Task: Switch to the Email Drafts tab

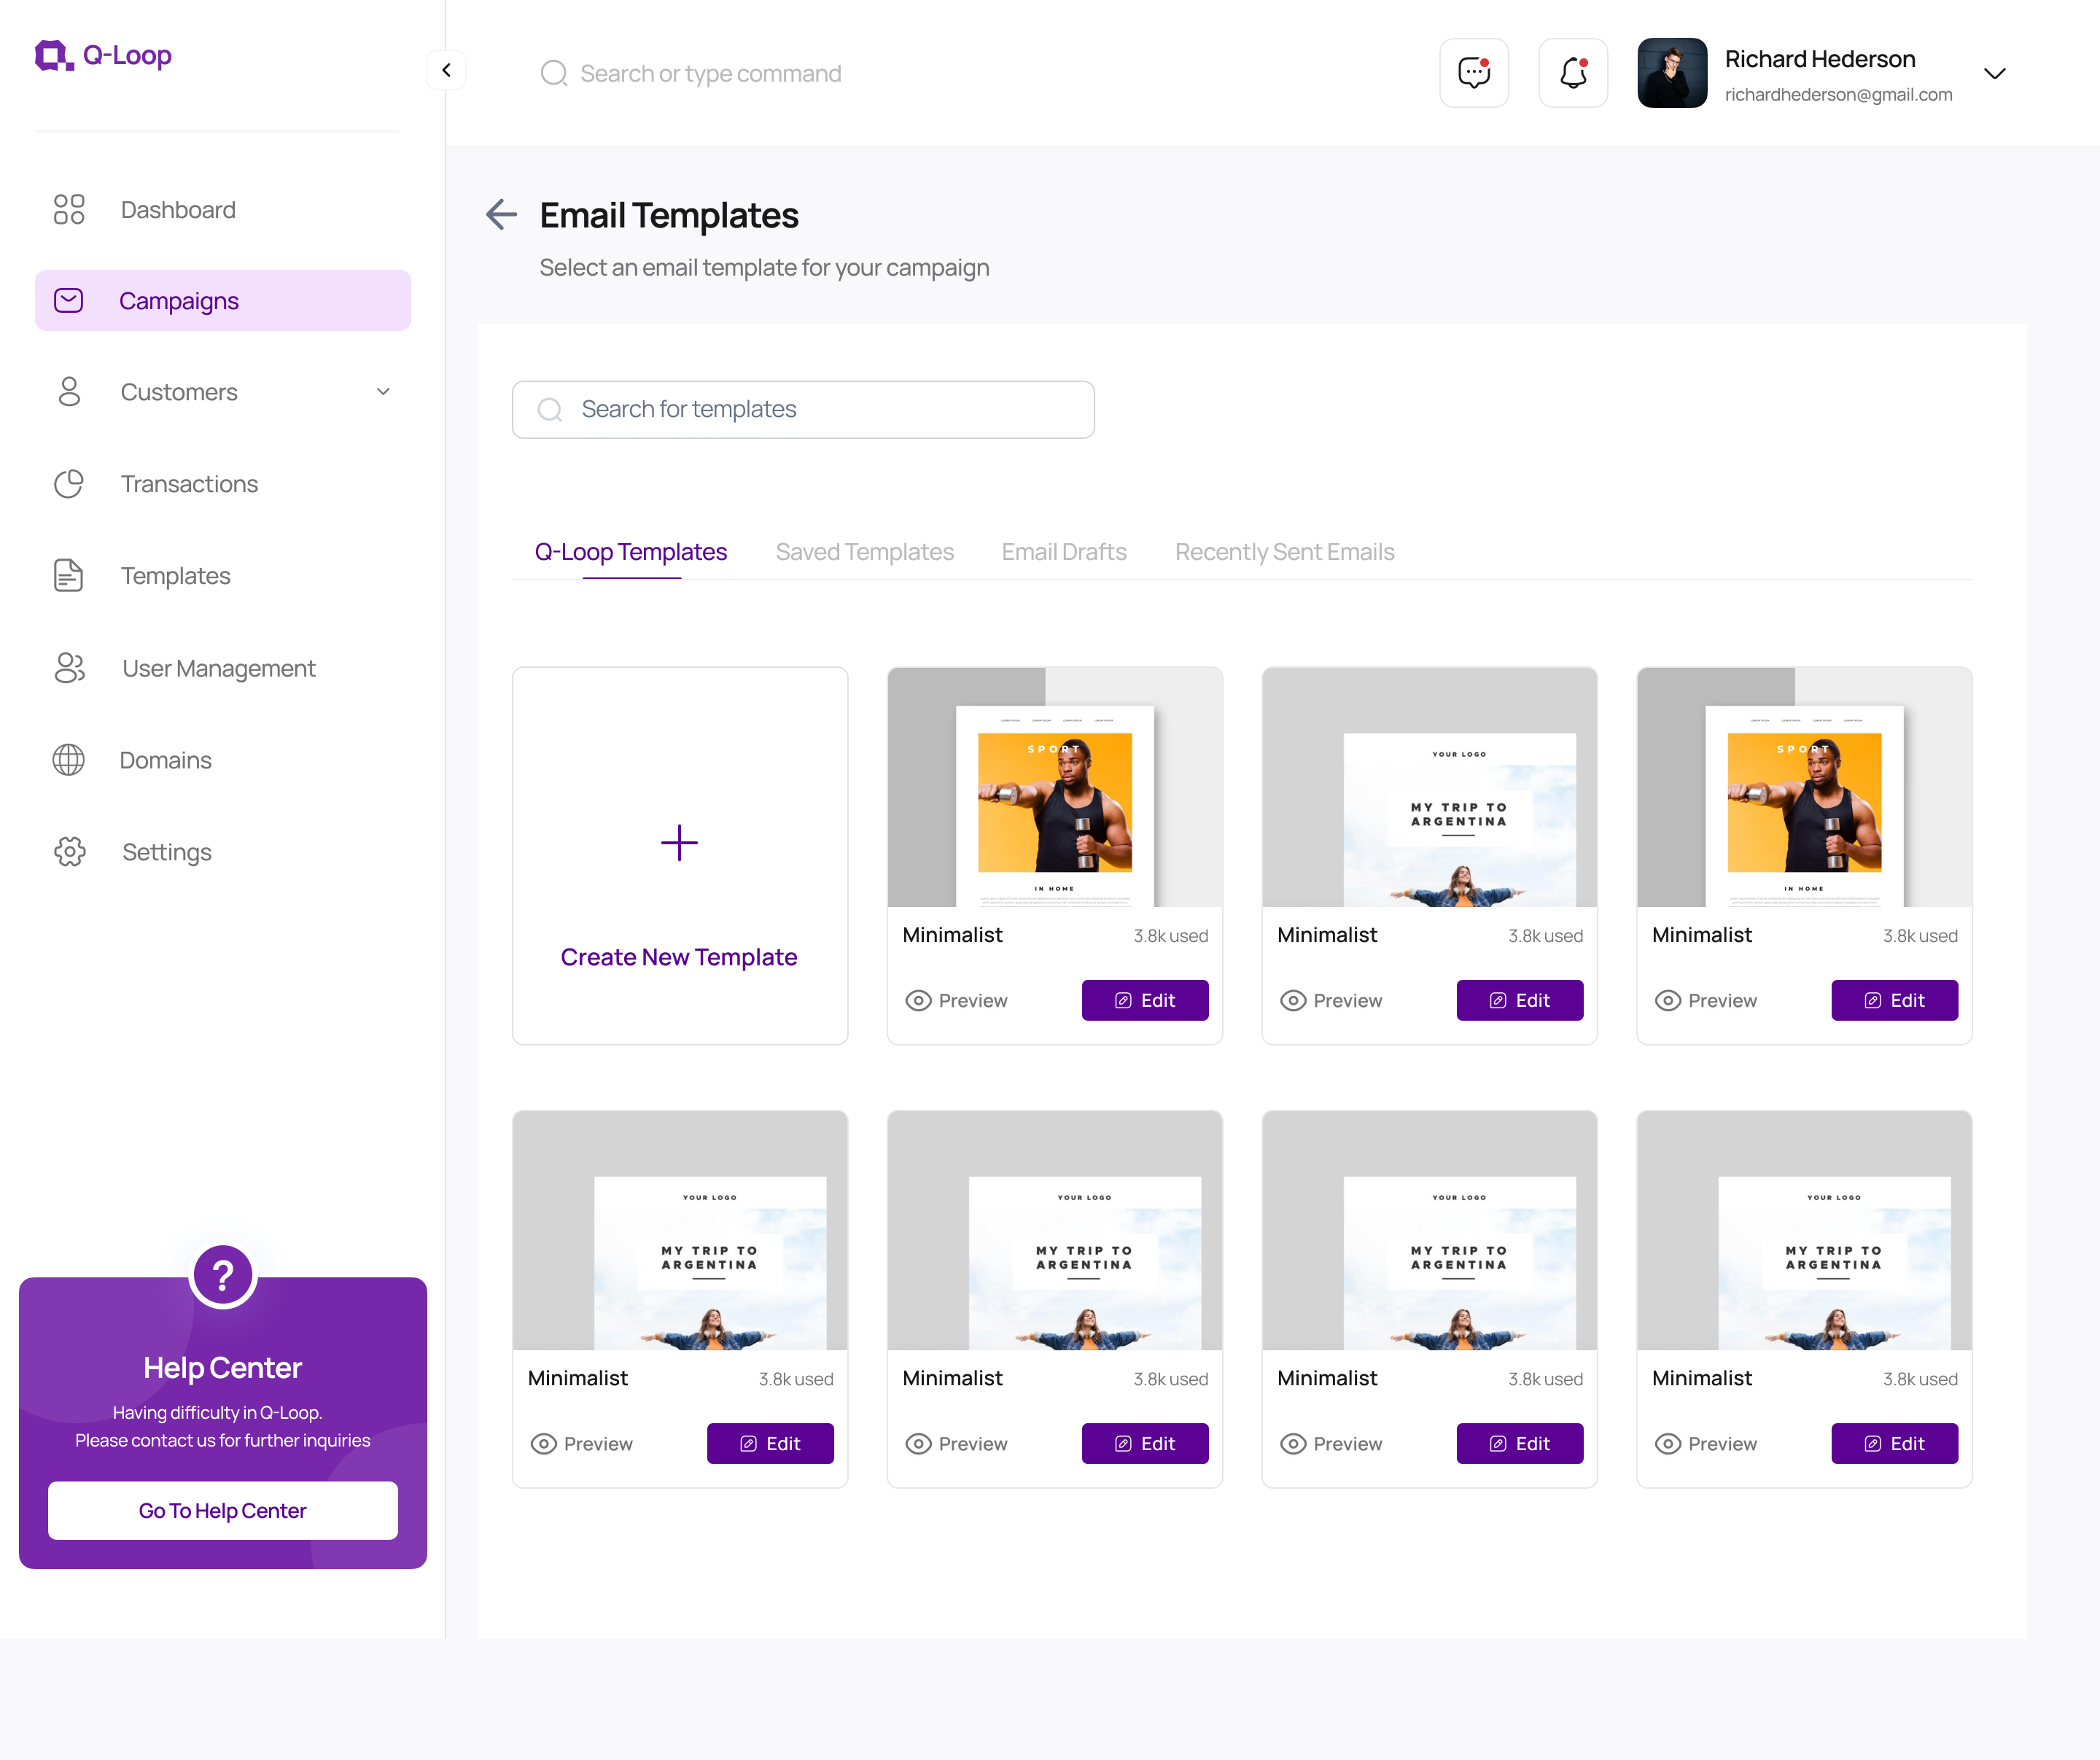Action: pyautogui.click(x=1064, y=552)
